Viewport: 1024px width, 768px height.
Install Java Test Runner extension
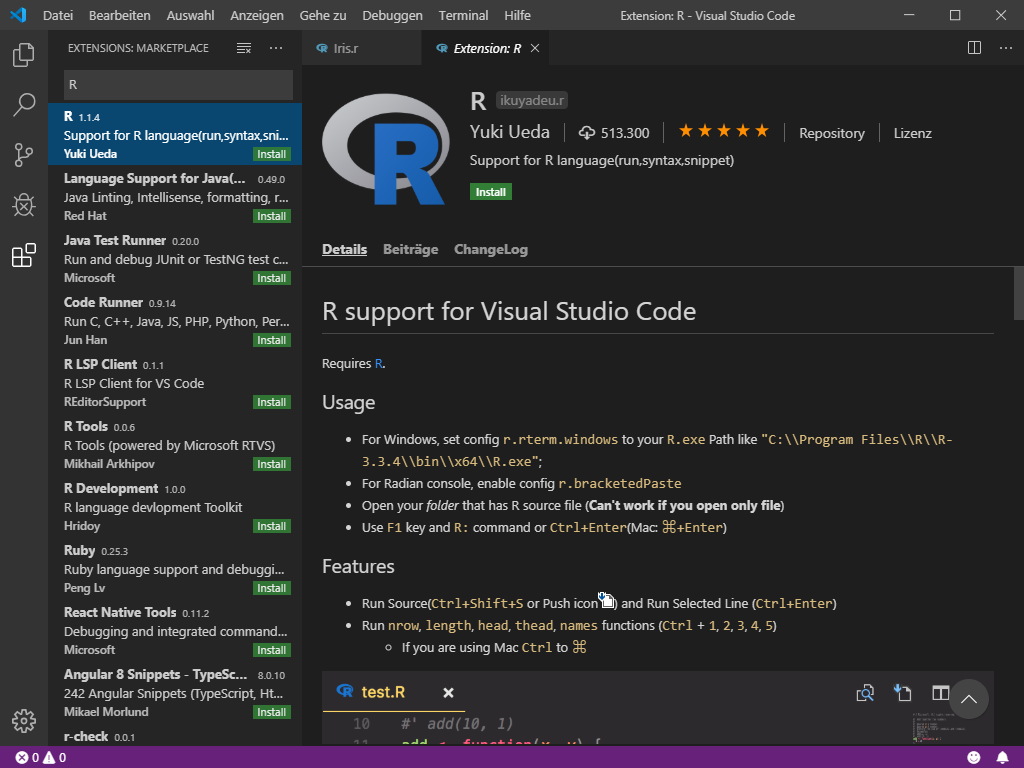(x=272, y=278)
